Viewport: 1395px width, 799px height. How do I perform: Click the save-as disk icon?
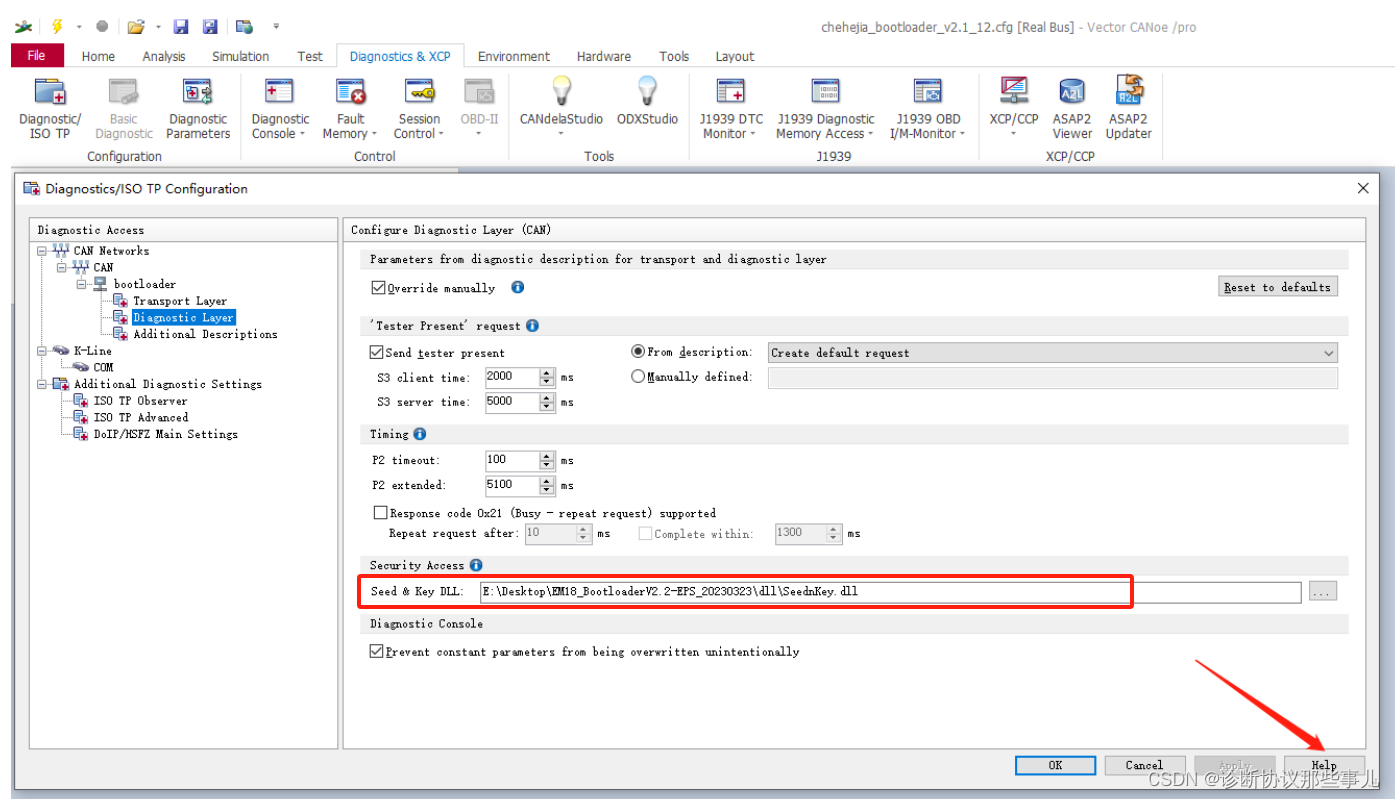pyautogui.click(x=210, y=26)
